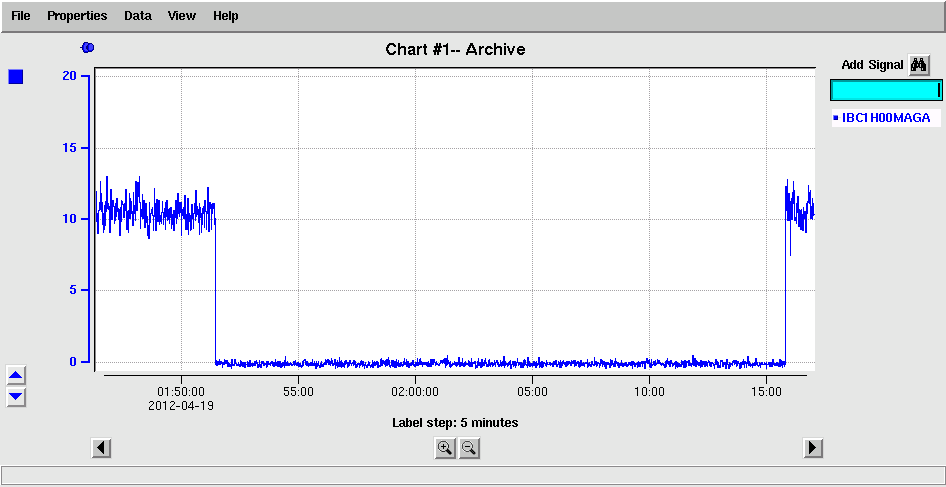Click the 15:00 time axis label
The width and height of the screenshot is (946, 487).
766,392
